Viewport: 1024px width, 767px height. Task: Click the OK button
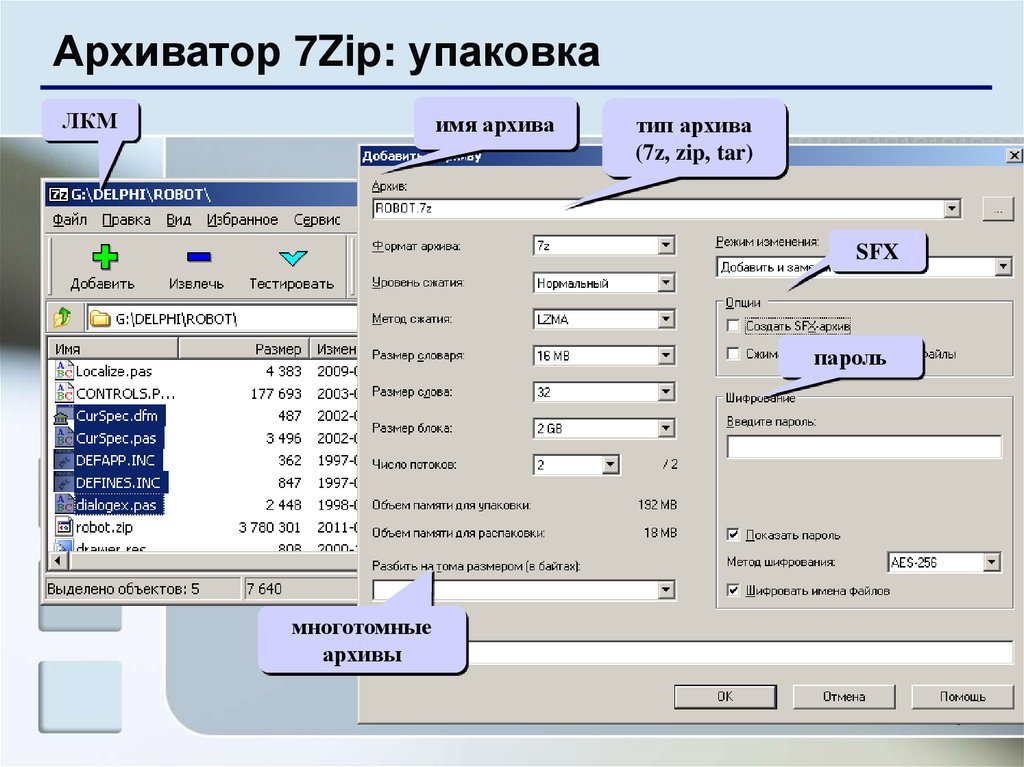point(725,696)
